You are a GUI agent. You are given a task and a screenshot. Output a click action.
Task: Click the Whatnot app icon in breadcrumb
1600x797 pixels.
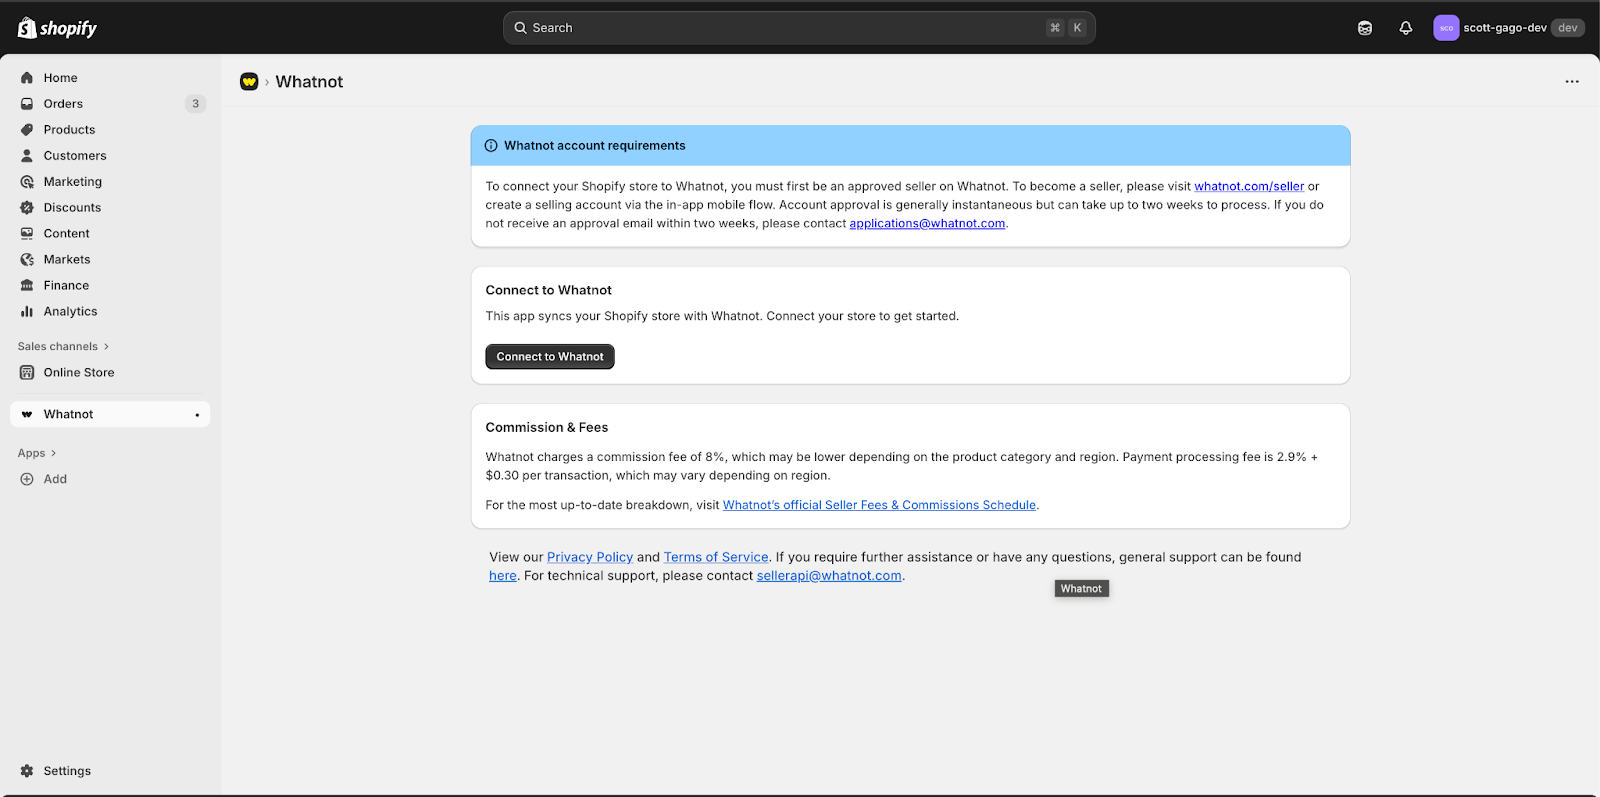[x=249, y=82]
